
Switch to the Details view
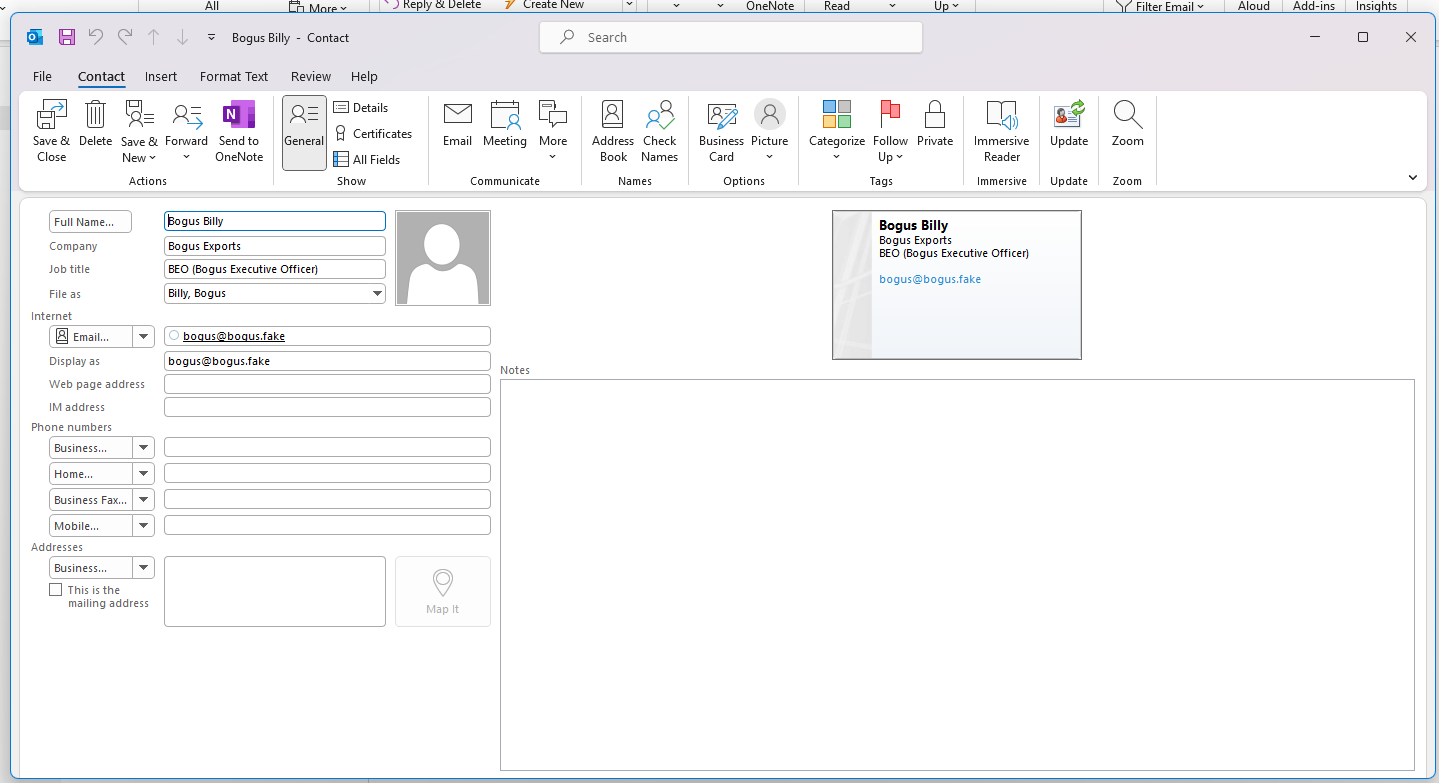[360, 108]
